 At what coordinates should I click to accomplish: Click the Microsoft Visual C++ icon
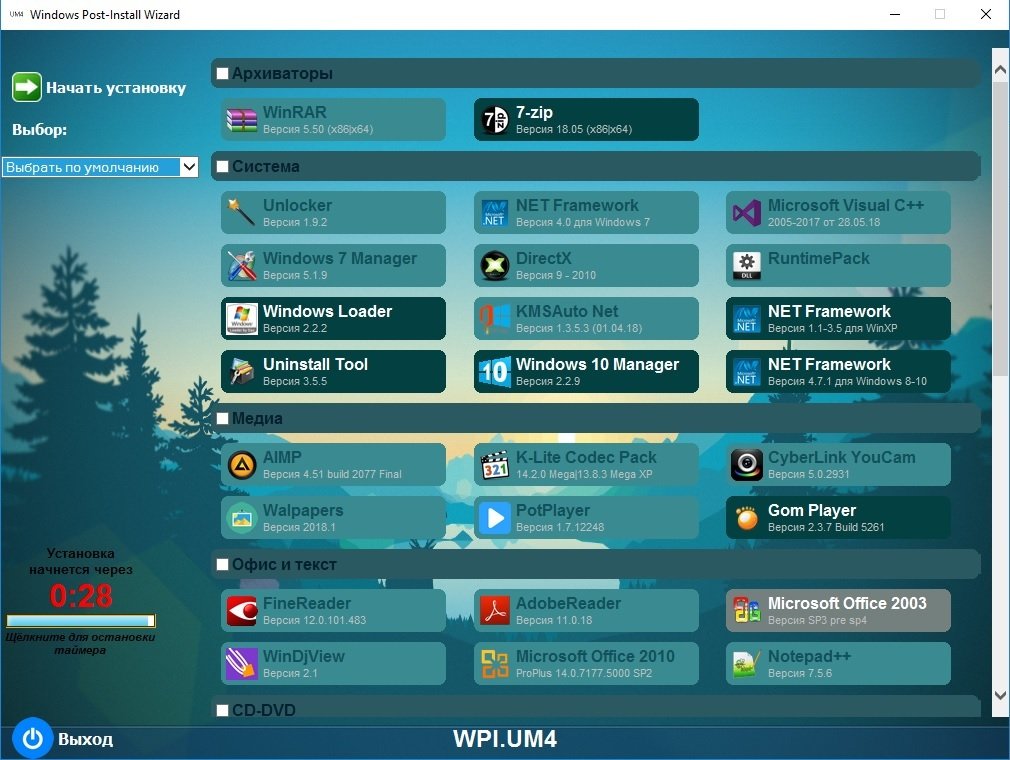pyautogui.click(x=747, y=213)
